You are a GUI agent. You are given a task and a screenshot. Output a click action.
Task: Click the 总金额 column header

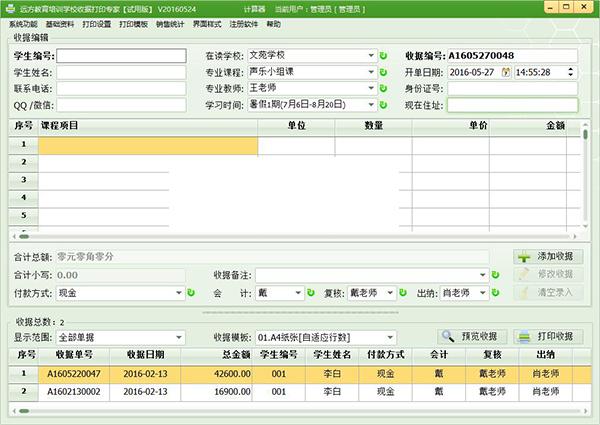[x=216, y=355]
